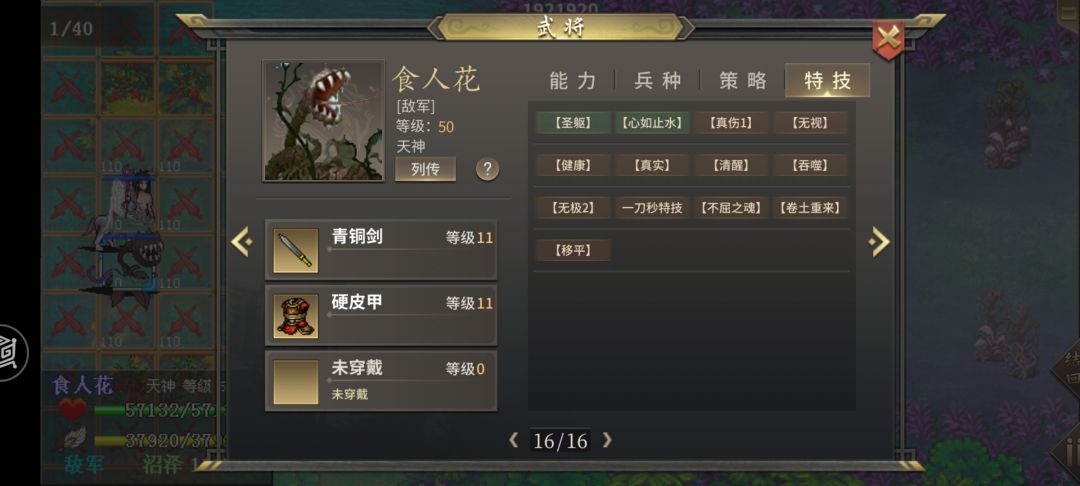1080x486 pixels.
Task: Select the 一刀秒特技 skill tag
Action: click(652, 207)
